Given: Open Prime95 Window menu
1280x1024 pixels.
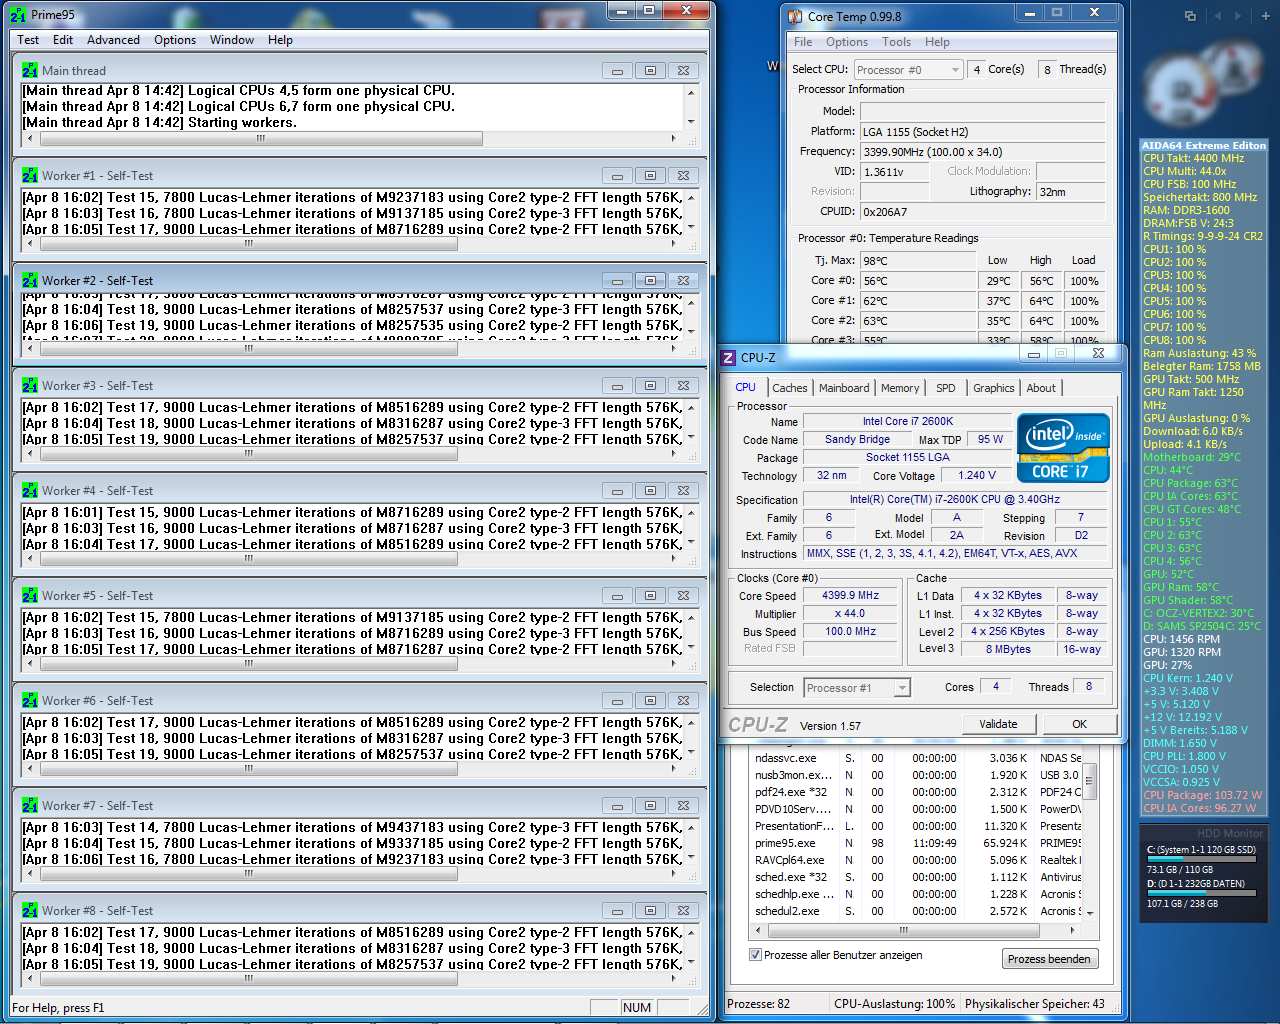Looking at the screenshot, I should [232, 40].
